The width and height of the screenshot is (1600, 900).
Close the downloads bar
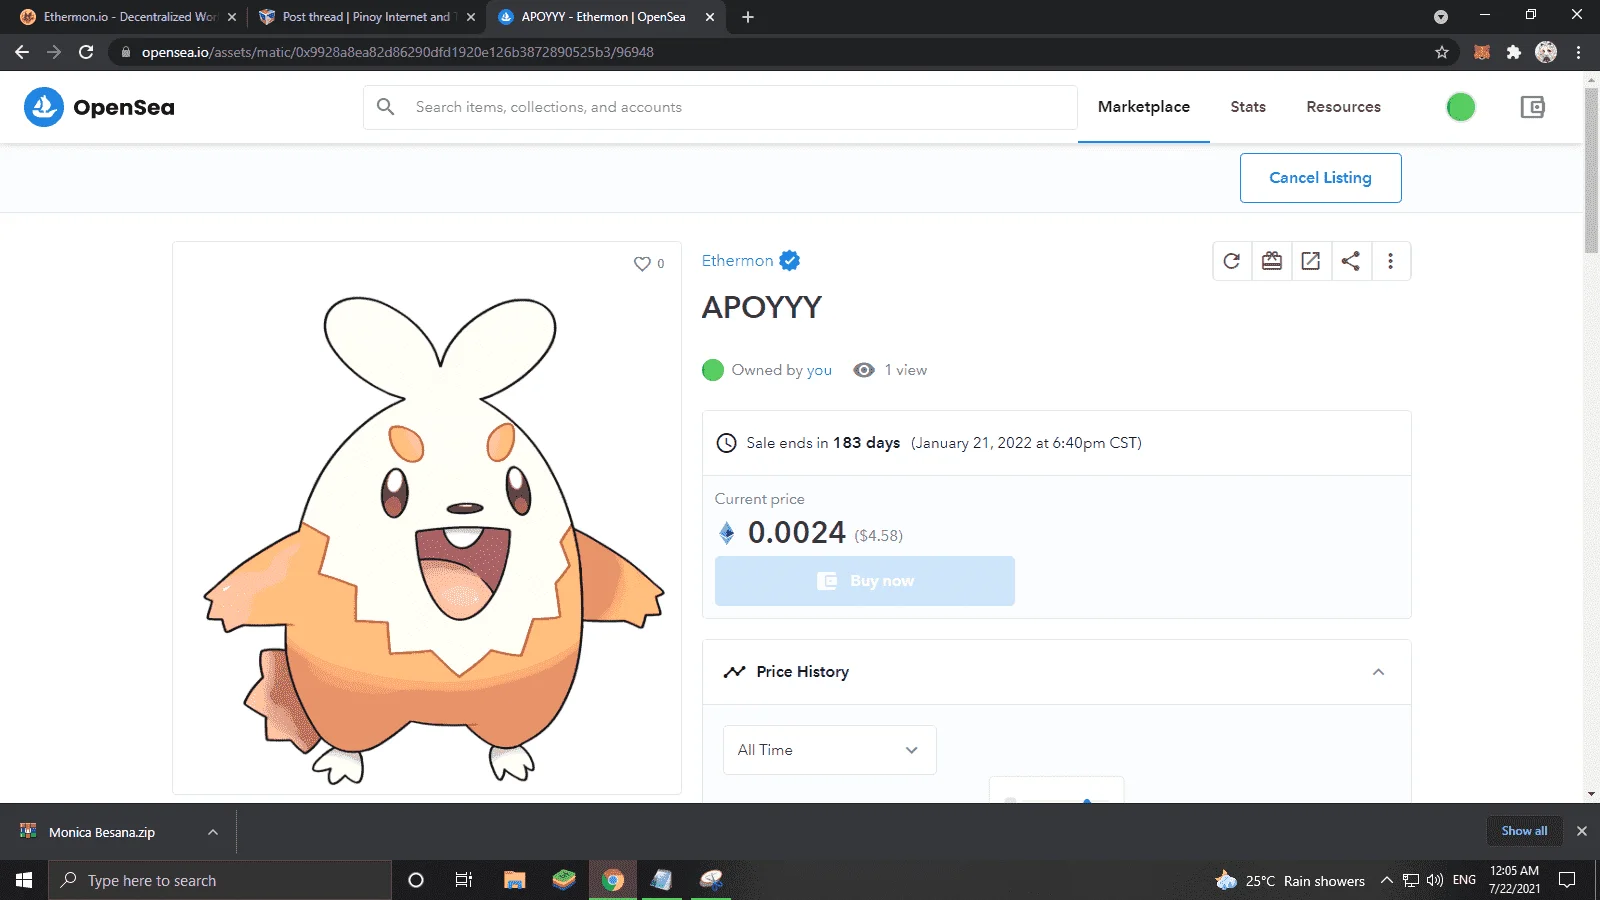tap(1582, 831)
